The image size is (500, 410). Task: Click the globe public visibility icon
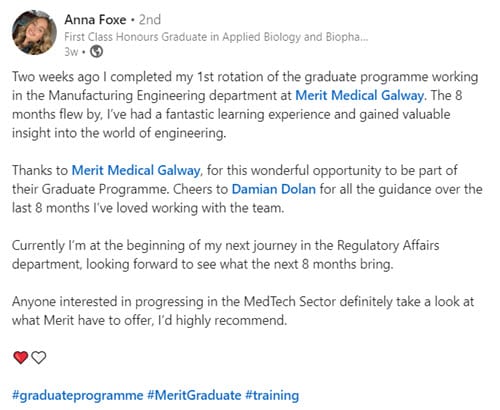(97, 52)
